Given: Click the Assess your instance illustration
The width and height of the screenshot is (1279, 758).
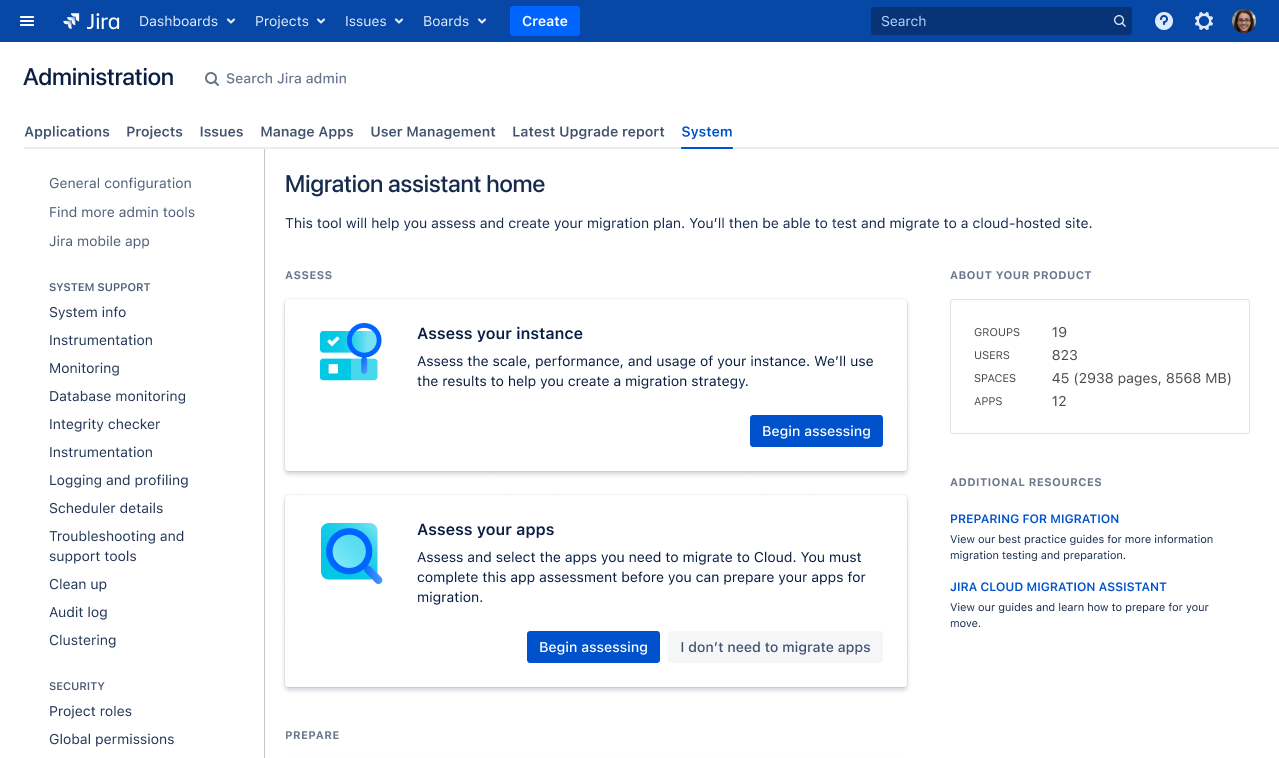Looking at the screenshot, I should [350, 352].
